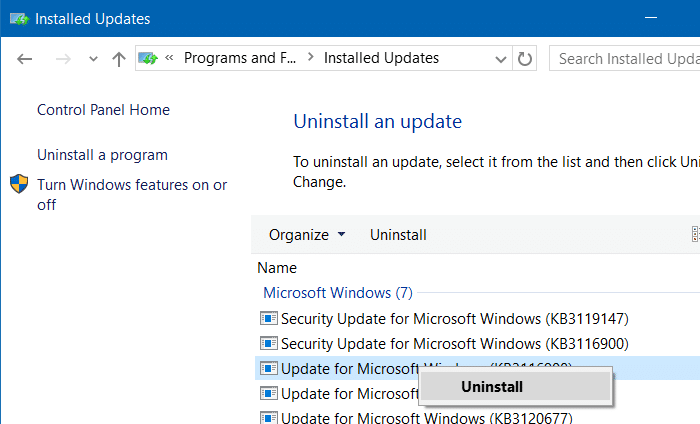Open Turn Windows features on or off
The image size is (700, 424).
pyautogui.click(x=132, y=195)
